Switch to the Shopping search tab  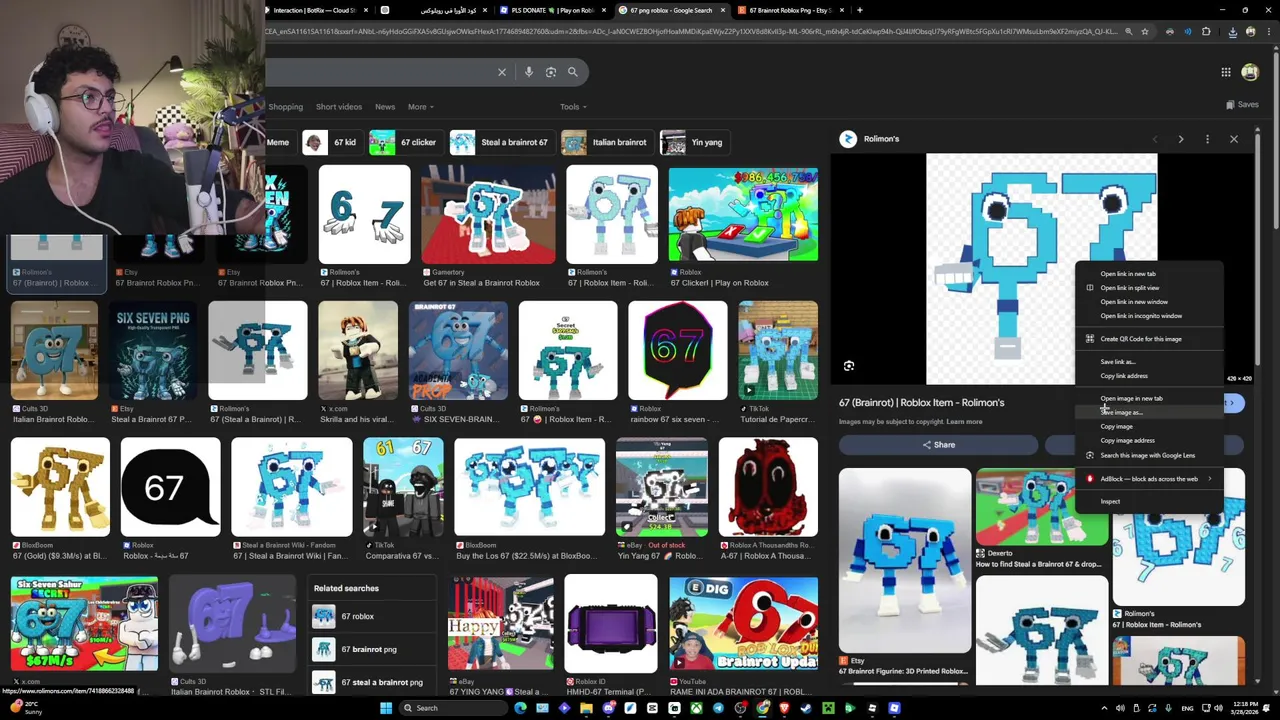click(285, 107)
